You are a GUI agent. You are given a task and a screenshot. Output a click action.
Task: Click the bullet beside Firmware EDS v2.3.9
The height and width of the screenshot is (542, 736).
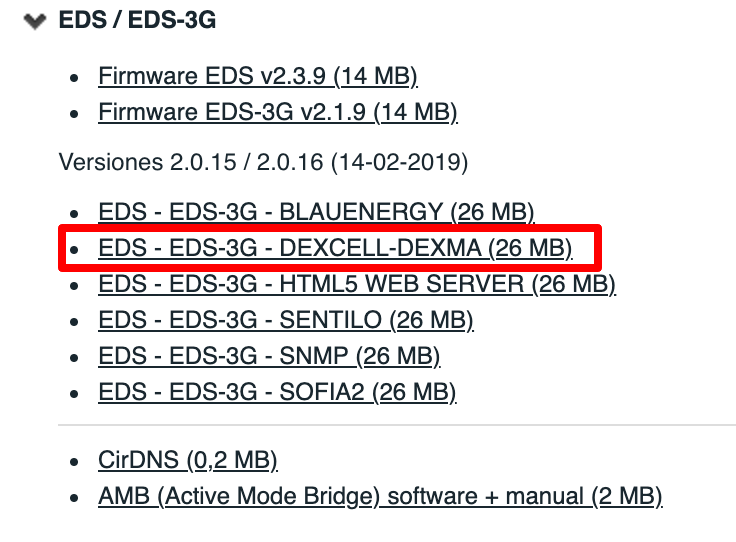[x=73, y=77]
